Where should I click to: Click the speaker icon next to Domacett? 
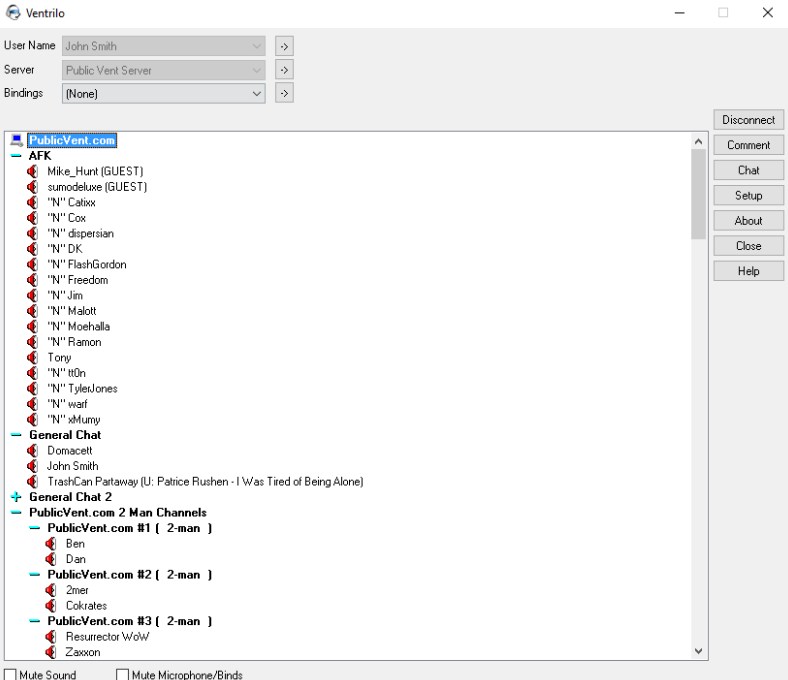pos(32,451)
